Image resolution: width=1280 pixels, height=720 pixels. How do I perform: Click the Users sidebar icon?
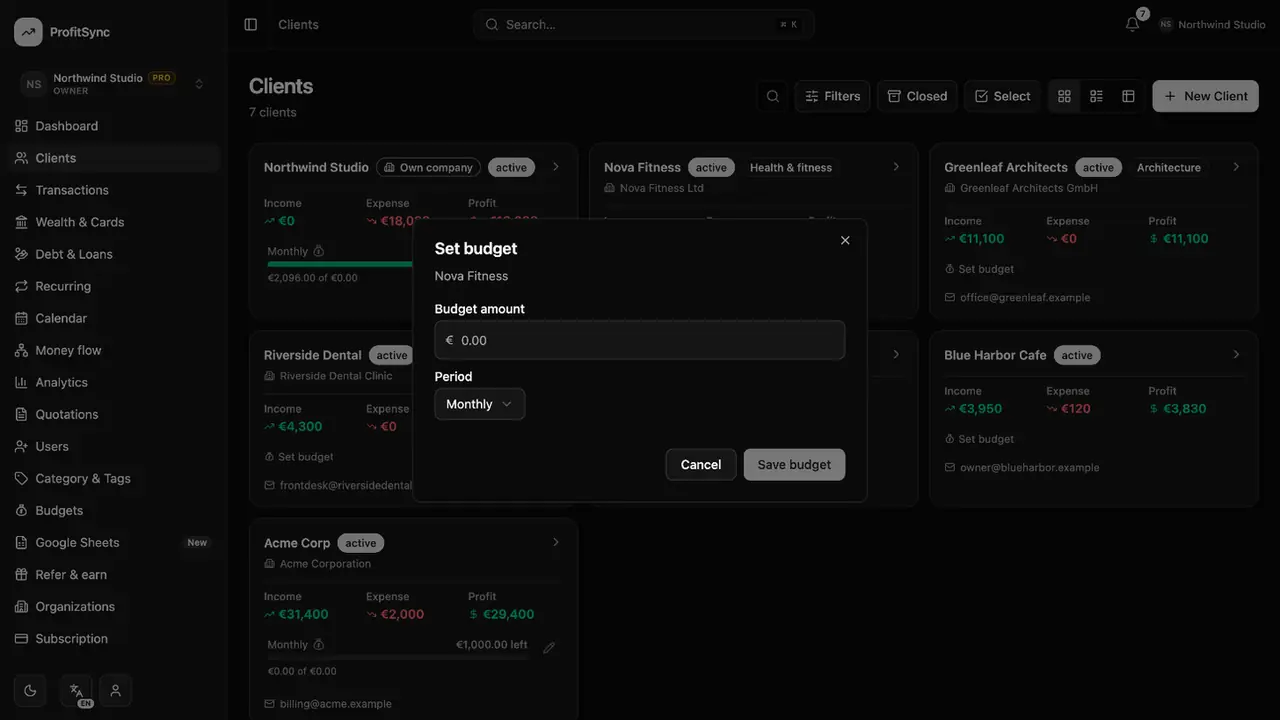click(21, 446)
